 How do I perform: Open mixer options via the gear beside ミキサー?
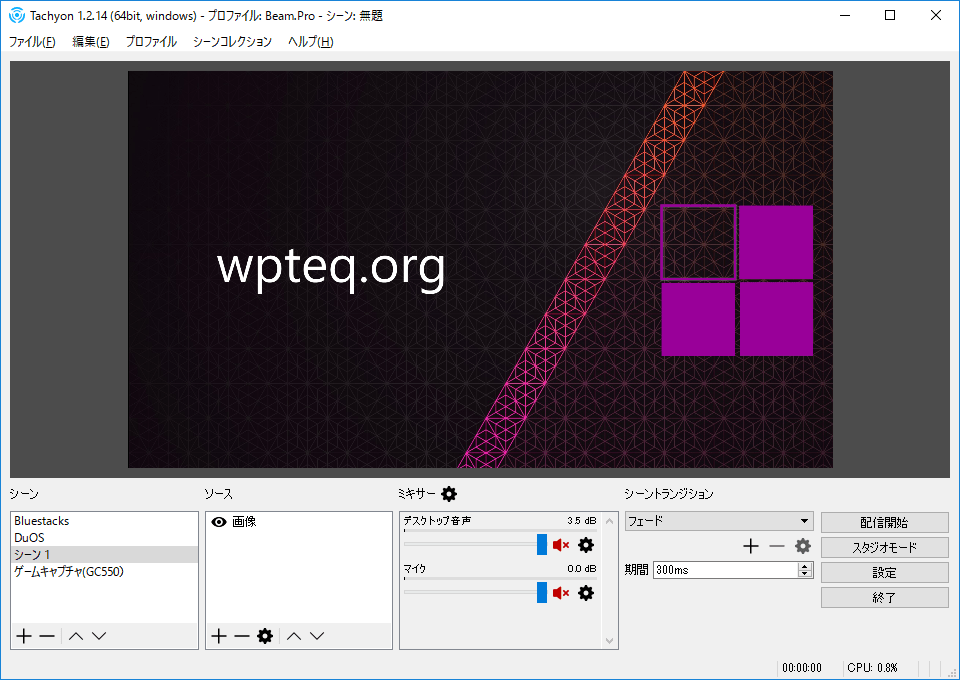pyautogui.click(x=448, y=493)
